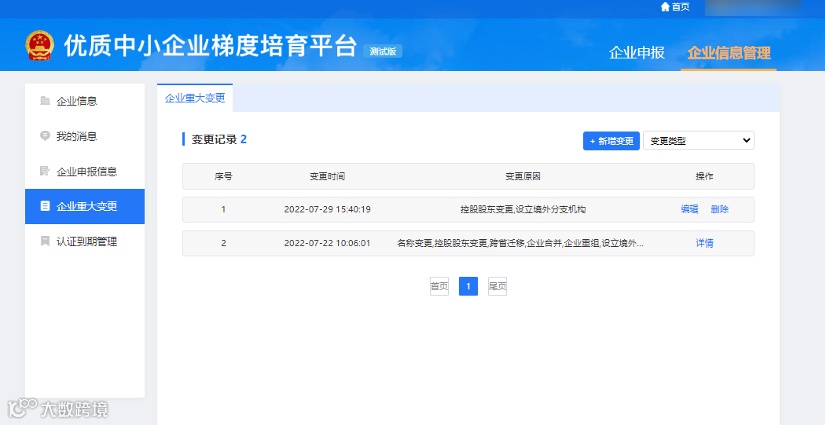Viewport: 825px width, 425px height.
Task: Click the 企业信息 building icon
Action: point(45,100)
